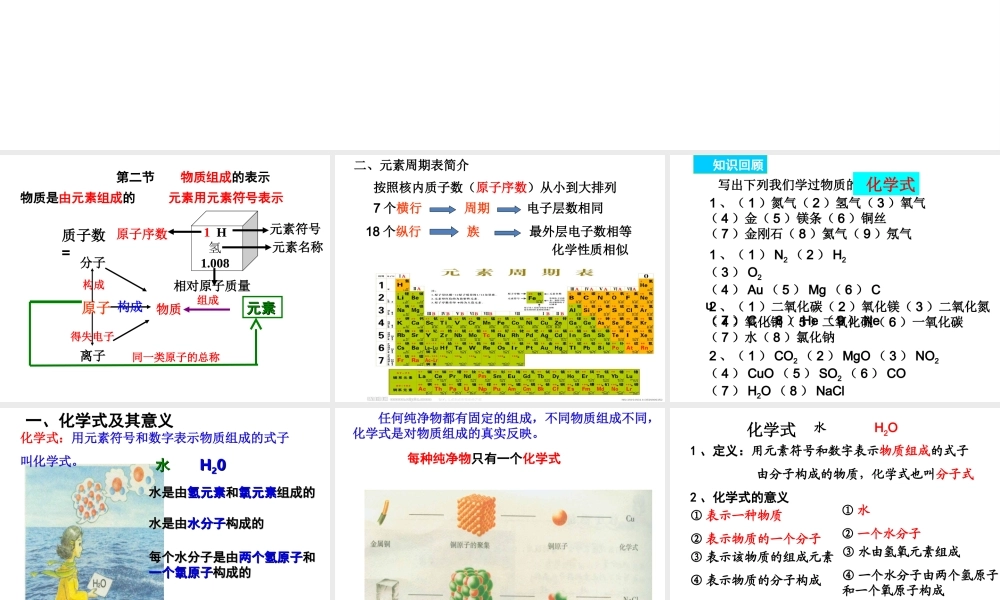Open the slide titled 二、元素周期表简介
The image size is (1000, 600).
(x=500, y=278)
